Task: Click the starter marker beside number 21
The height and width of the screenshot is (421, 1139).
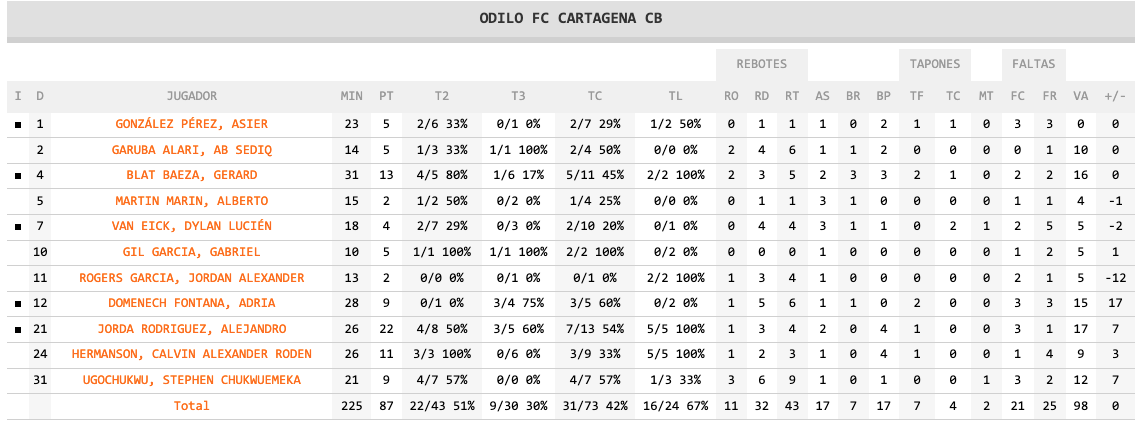Action: (x=17, y=329)
